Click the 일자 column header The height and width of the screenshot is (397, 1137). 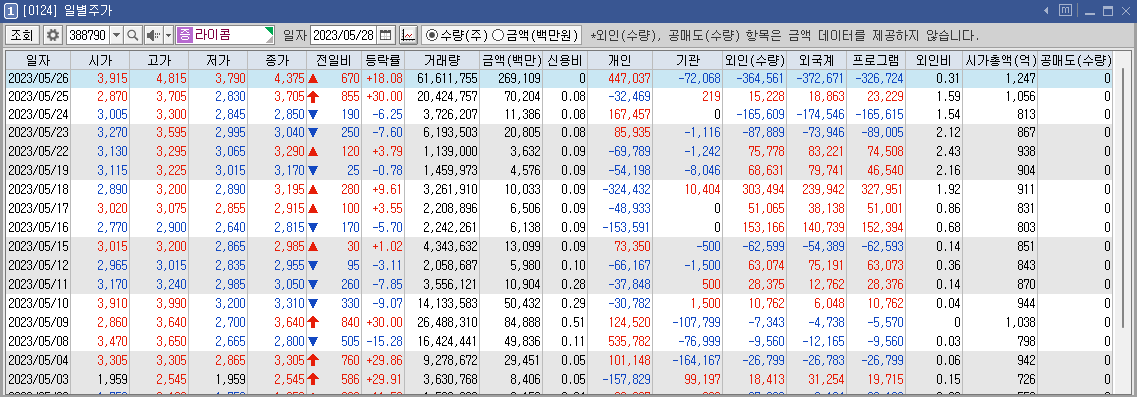pyautogui.click(x=37, y=60)
